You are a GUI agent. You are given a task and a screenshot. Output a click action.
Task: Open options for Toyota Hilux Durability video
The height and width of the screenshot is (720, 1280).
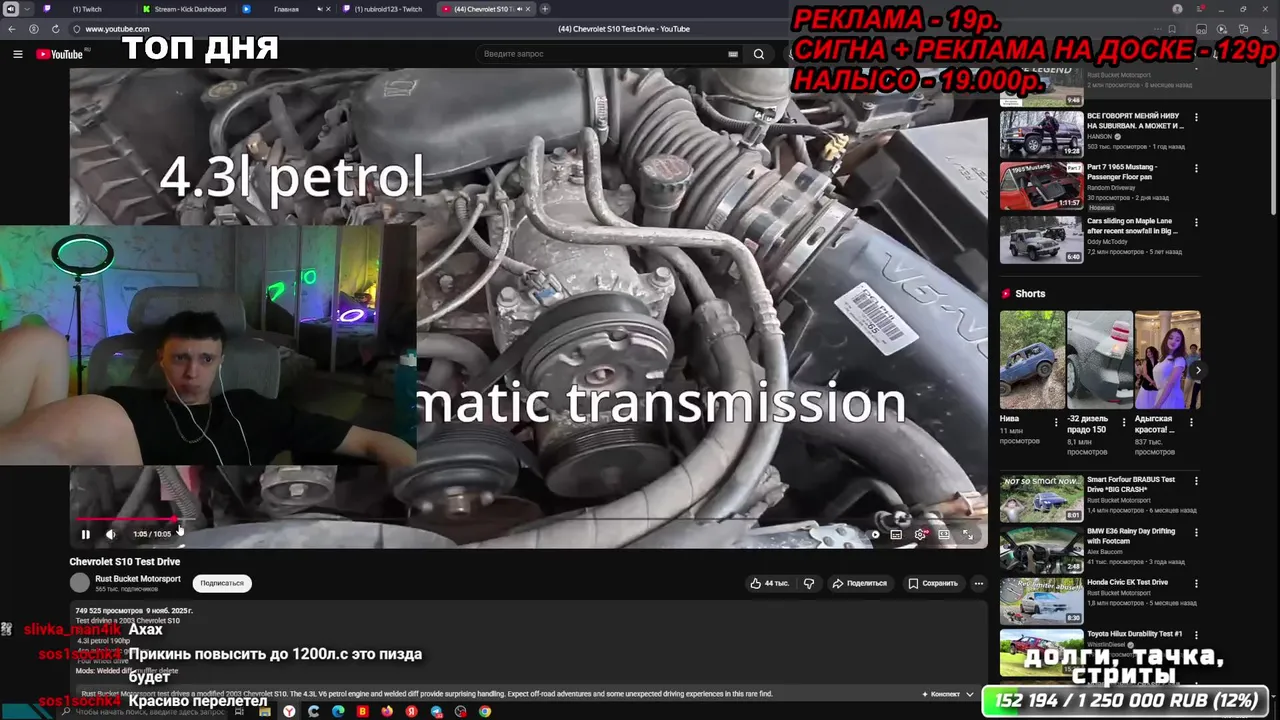[1196, 636]
